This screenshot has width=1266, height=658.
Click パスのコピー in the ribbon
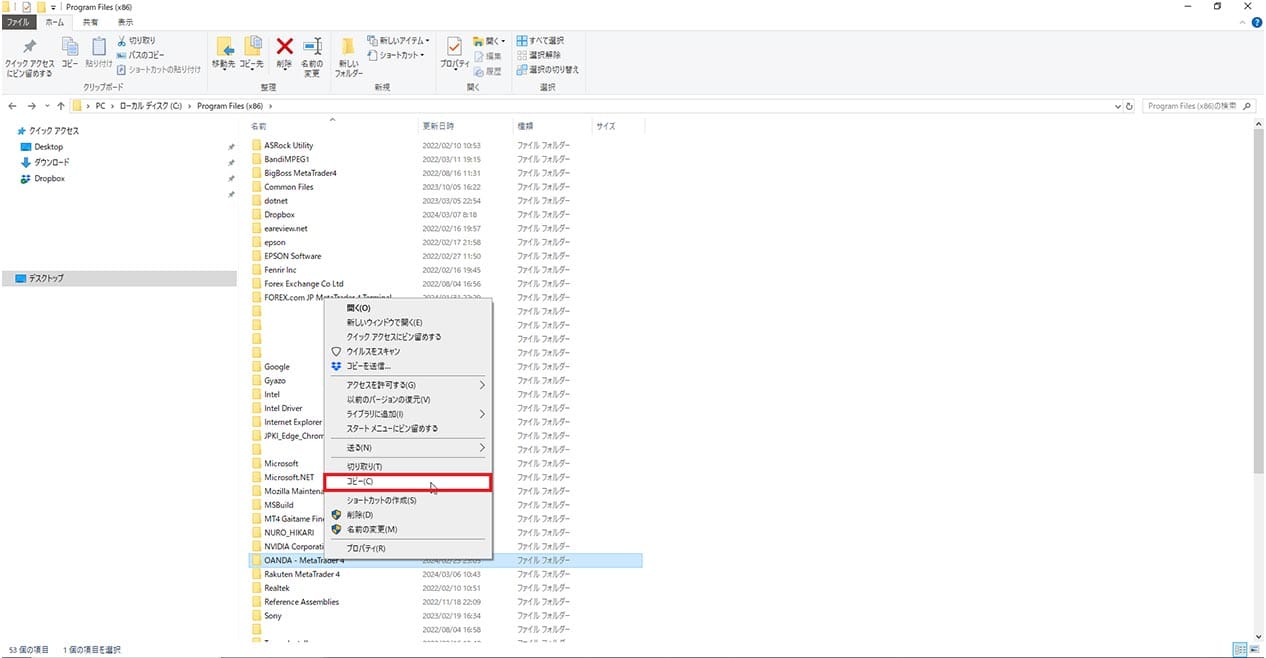pyautogui.click(x=140, y=55)
